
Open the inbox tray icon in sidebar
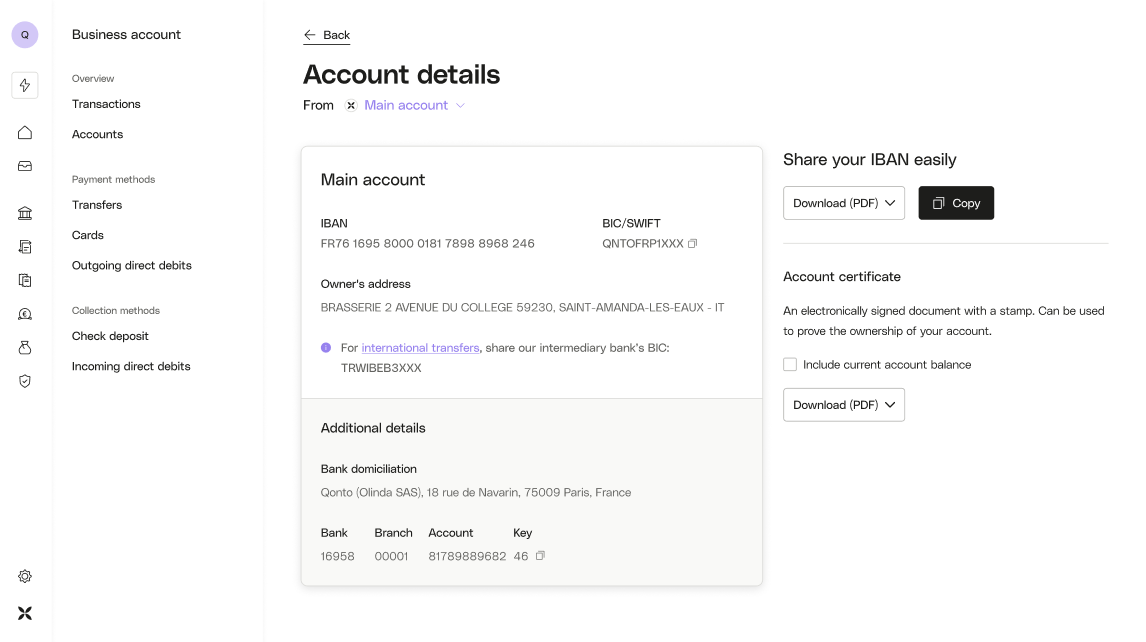[x=25, y=166]
